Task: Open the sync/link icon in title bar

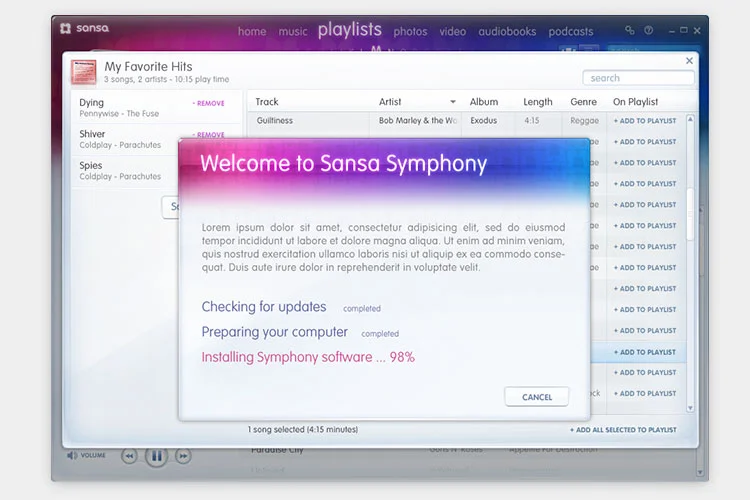Action: [x=629, y=30]
